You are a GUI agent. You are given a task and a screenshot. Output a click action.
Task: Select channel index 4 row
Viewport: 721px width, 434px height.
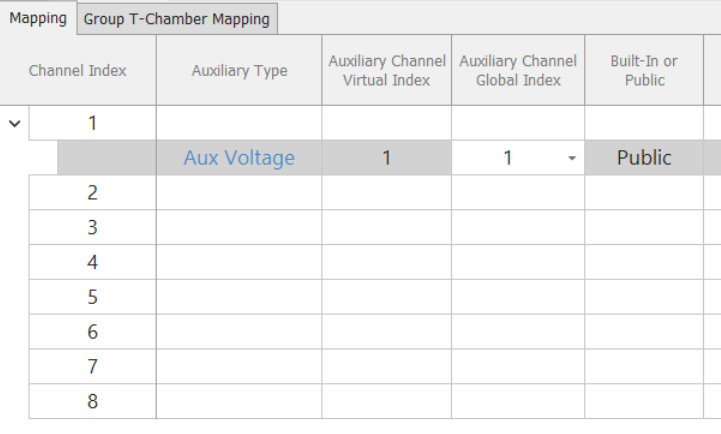coord(92,263)
